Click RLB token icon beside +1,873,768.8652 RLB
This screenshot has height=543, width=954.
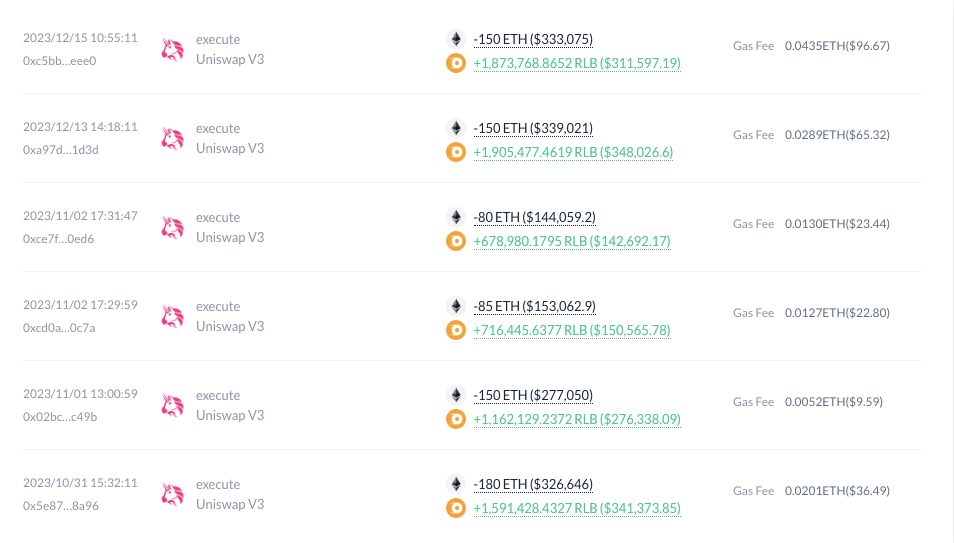pos(456,63)
